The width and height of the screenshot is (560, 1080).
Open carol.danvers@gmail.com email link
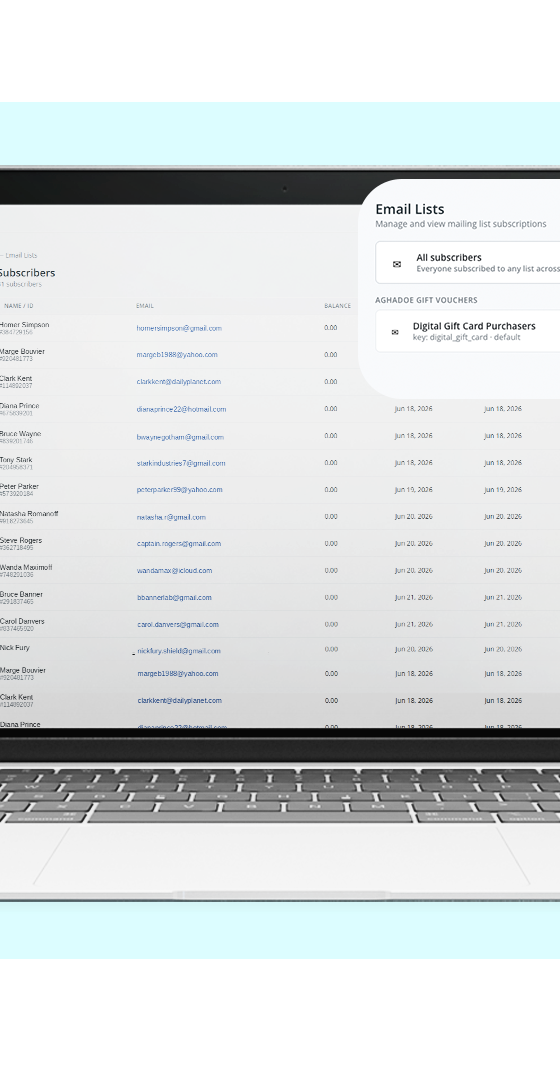point(178,624)
